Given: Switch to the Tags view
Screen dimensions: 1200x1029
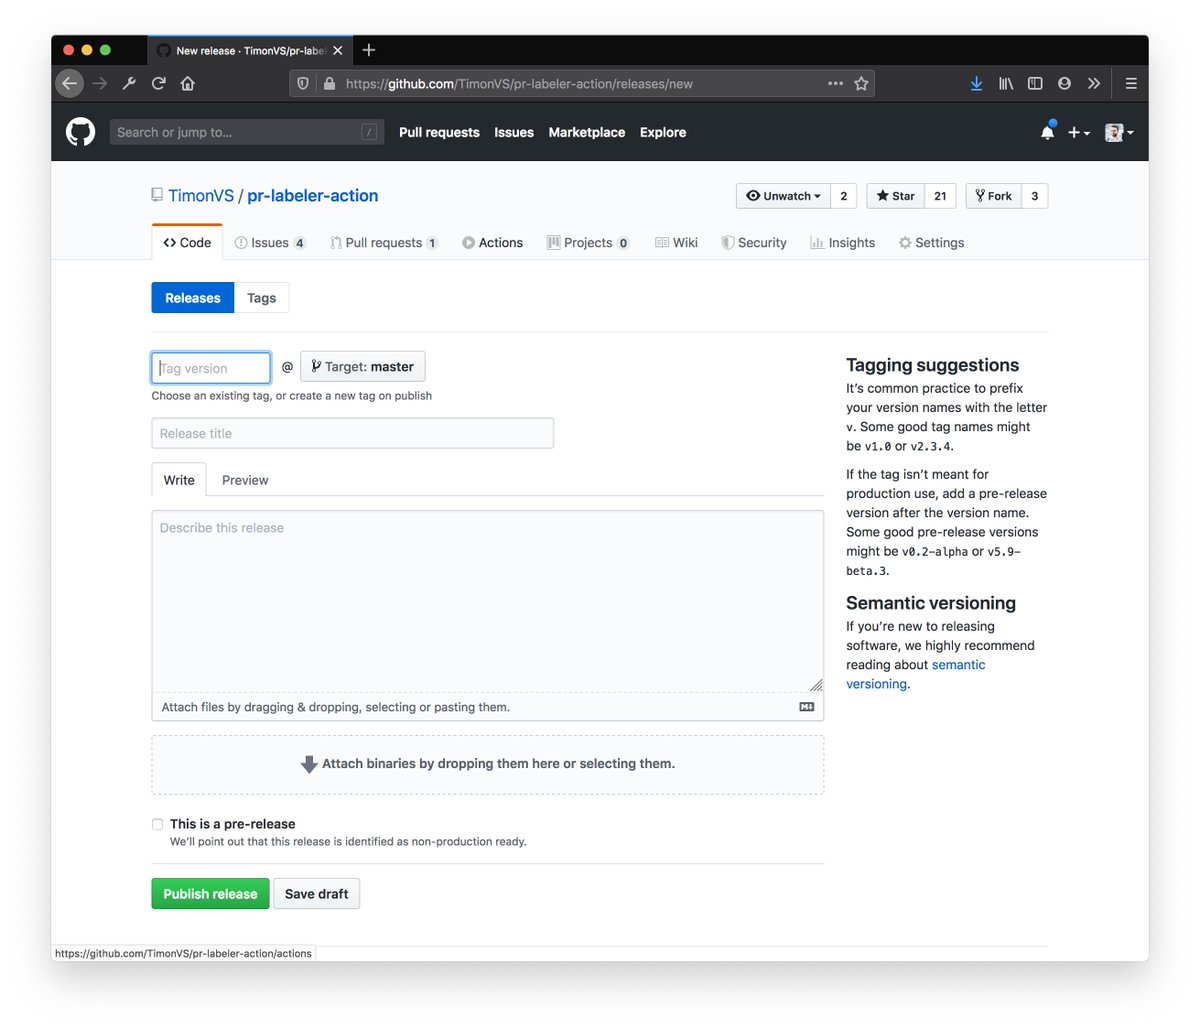Looking at the screenshot, I should tap(262, 298).
